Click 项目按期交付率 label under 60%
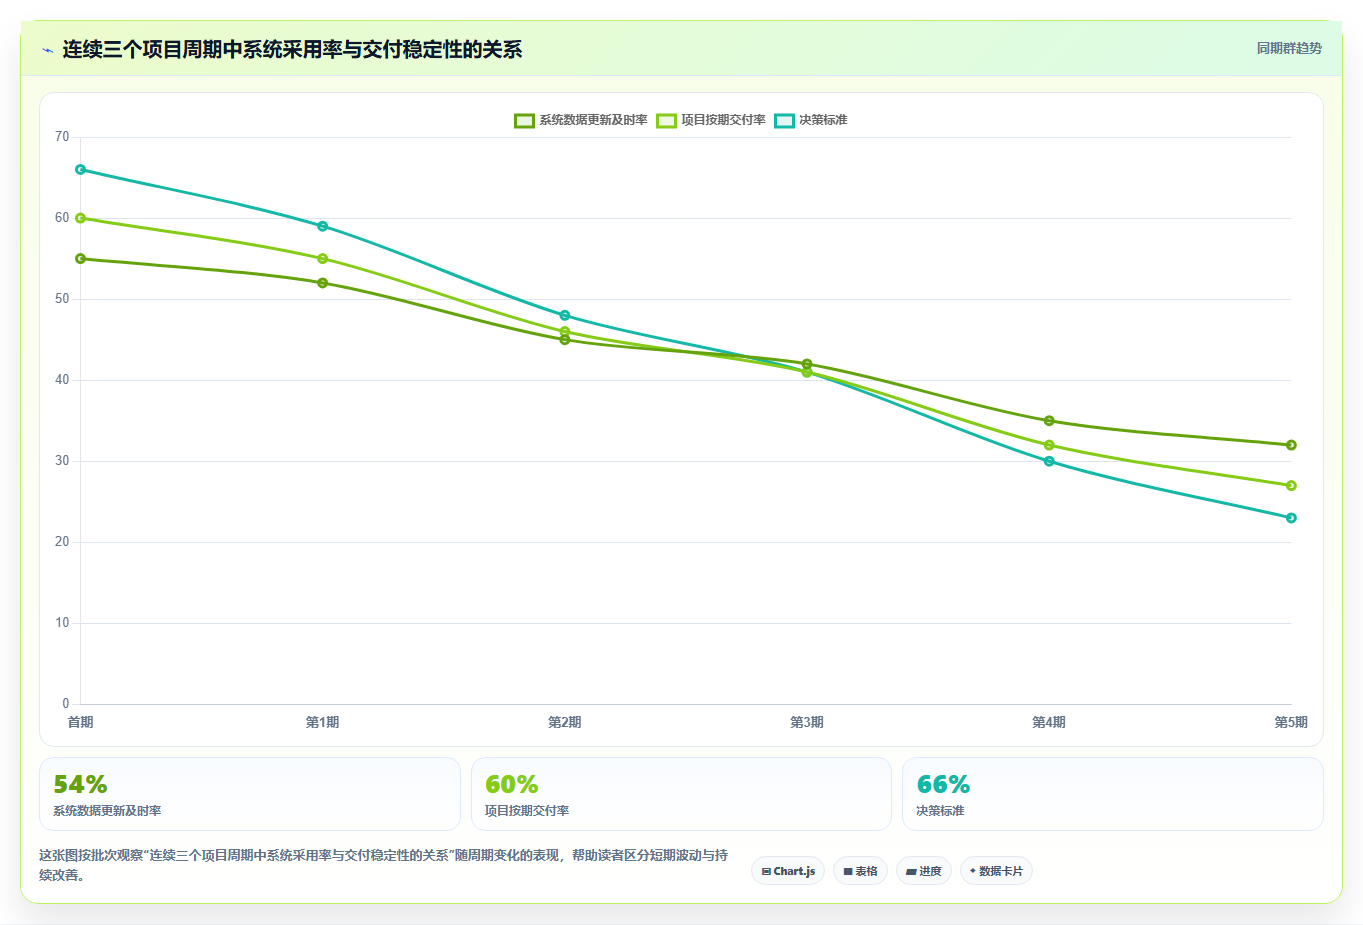Image resolution: width=1363 pixels, height=925 pixels. click(527, 811)
